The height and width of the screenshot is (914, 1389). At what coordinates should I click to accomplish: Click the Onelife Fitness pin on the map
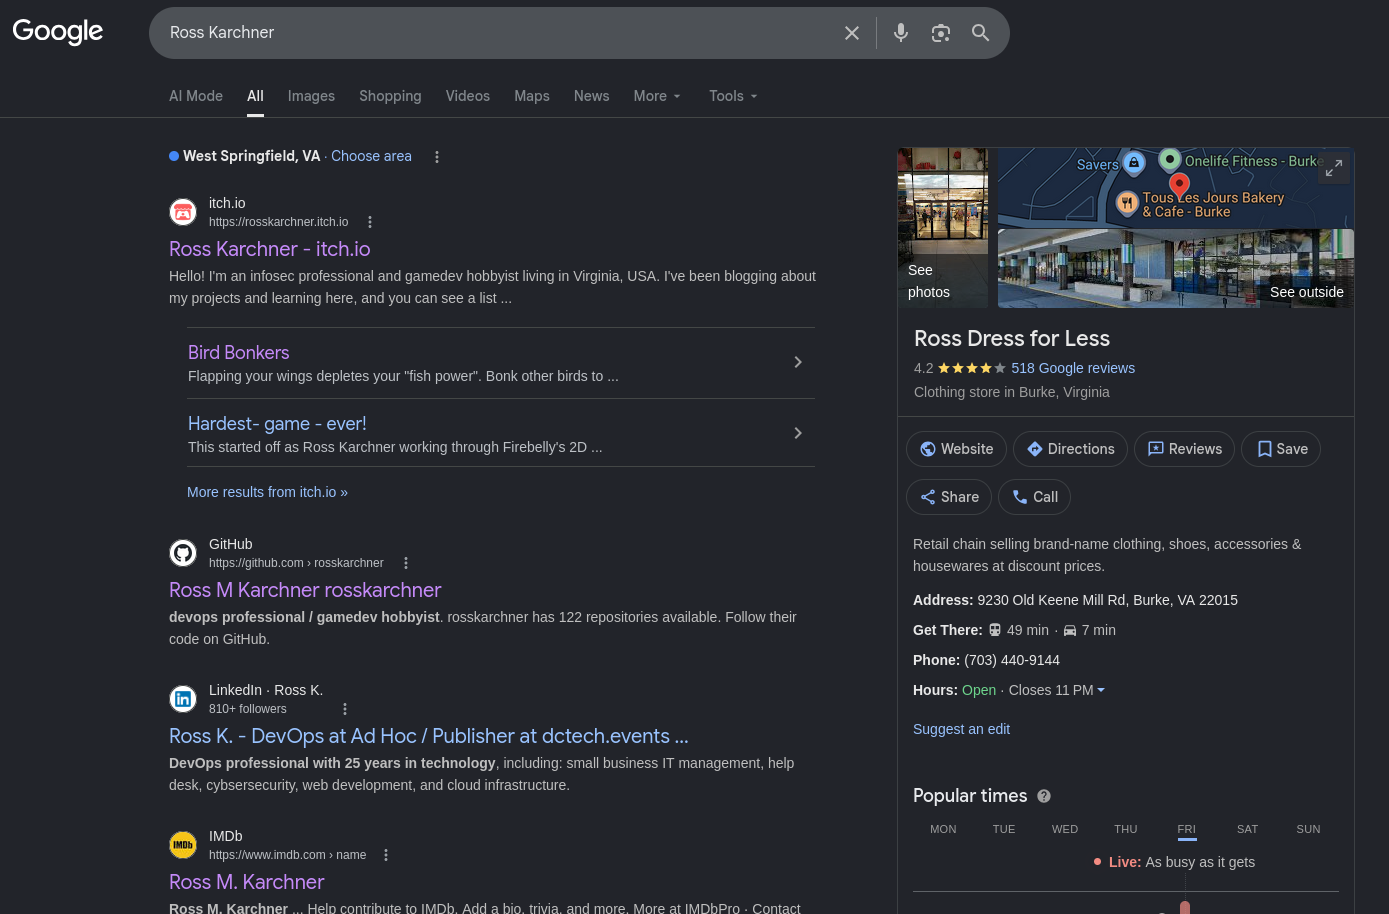[x=1170, y=159]
